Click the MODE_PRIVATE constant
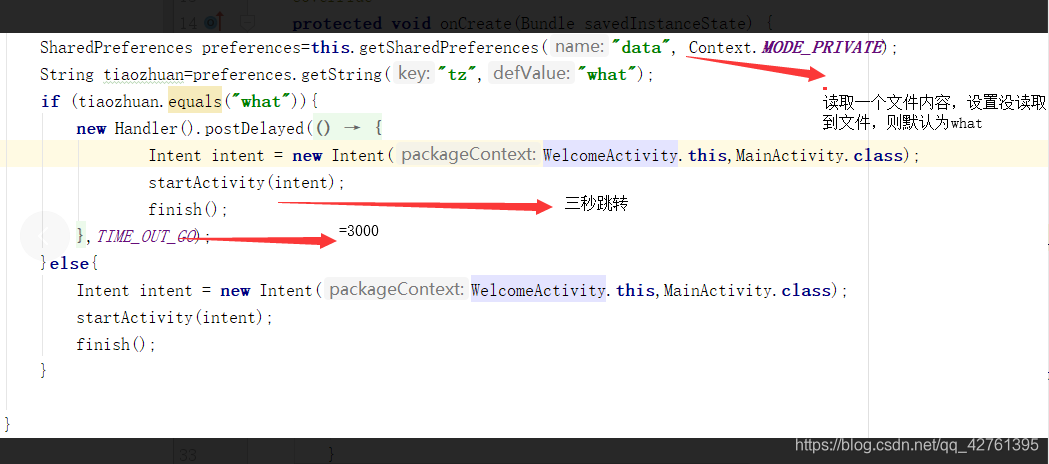 [x=822, y=47]
